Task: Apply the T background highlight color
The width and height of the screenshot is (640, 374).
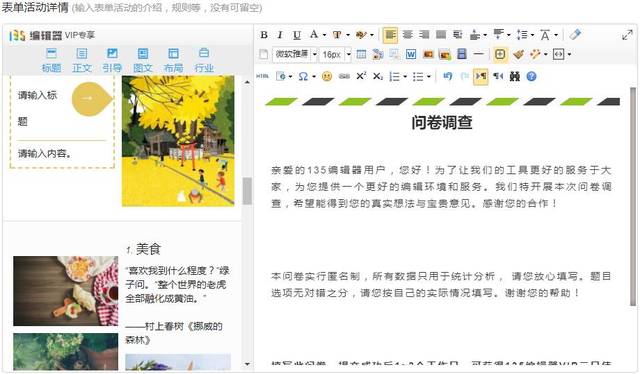Action: coord(337,35)
